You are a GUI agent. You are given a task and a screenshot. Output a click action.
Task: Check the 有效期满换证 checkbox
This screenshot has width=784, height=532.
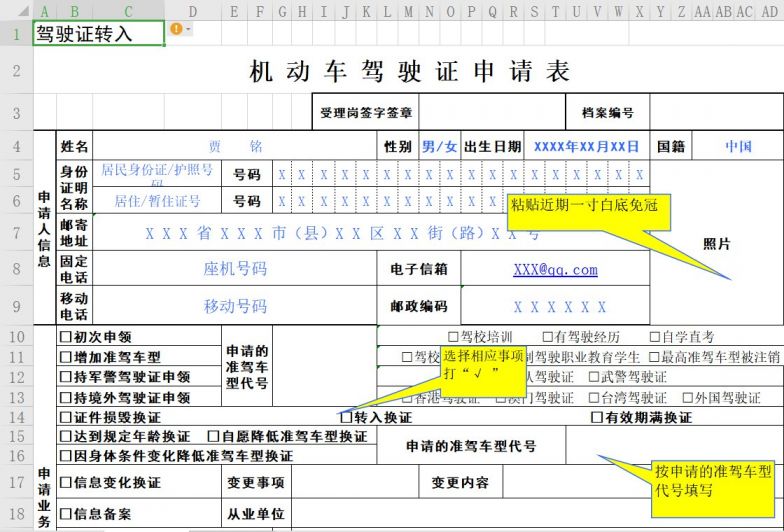596,417
